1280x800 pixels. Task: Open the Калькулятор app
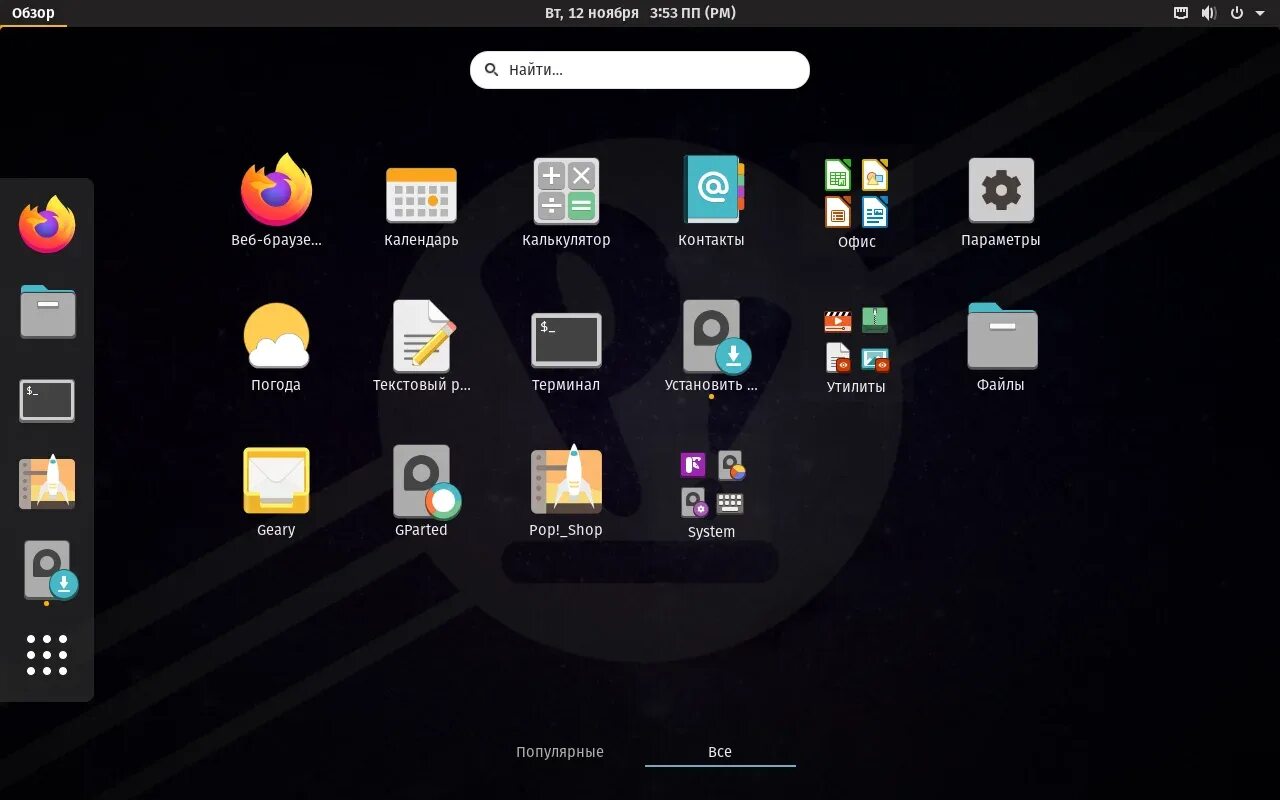pos(566,200)
